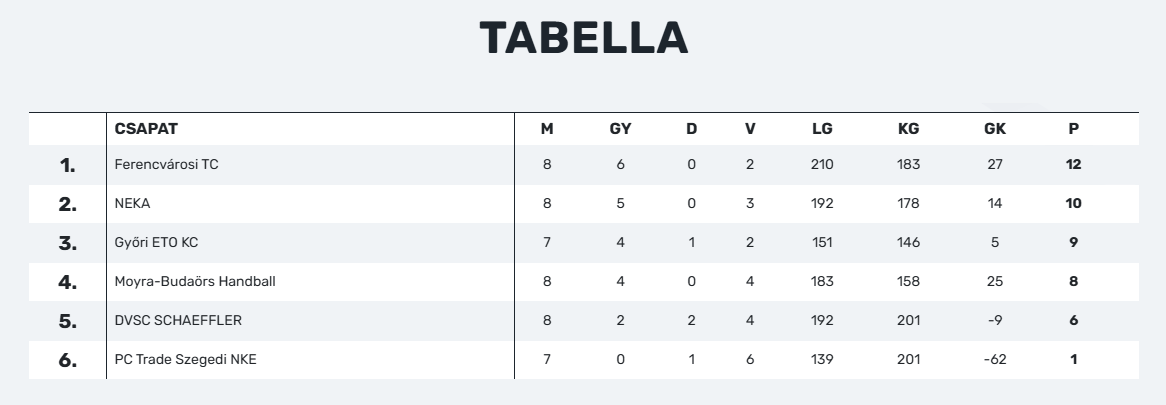Click Ferencvárosi TC's 12 points value

pos(1073,164)
